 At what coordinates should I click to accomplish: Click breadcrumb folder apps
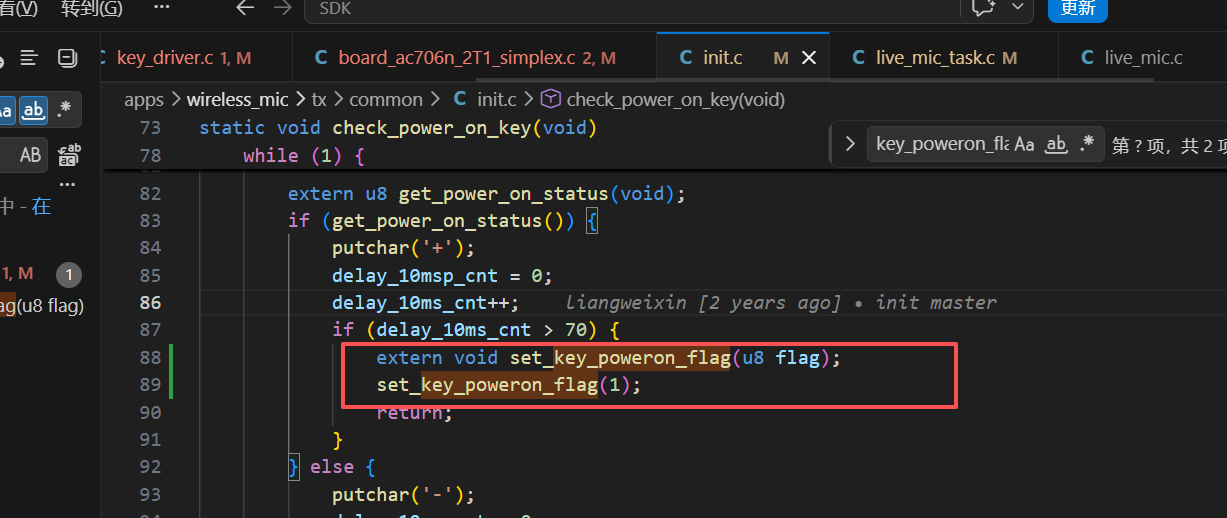coord(144,99)
